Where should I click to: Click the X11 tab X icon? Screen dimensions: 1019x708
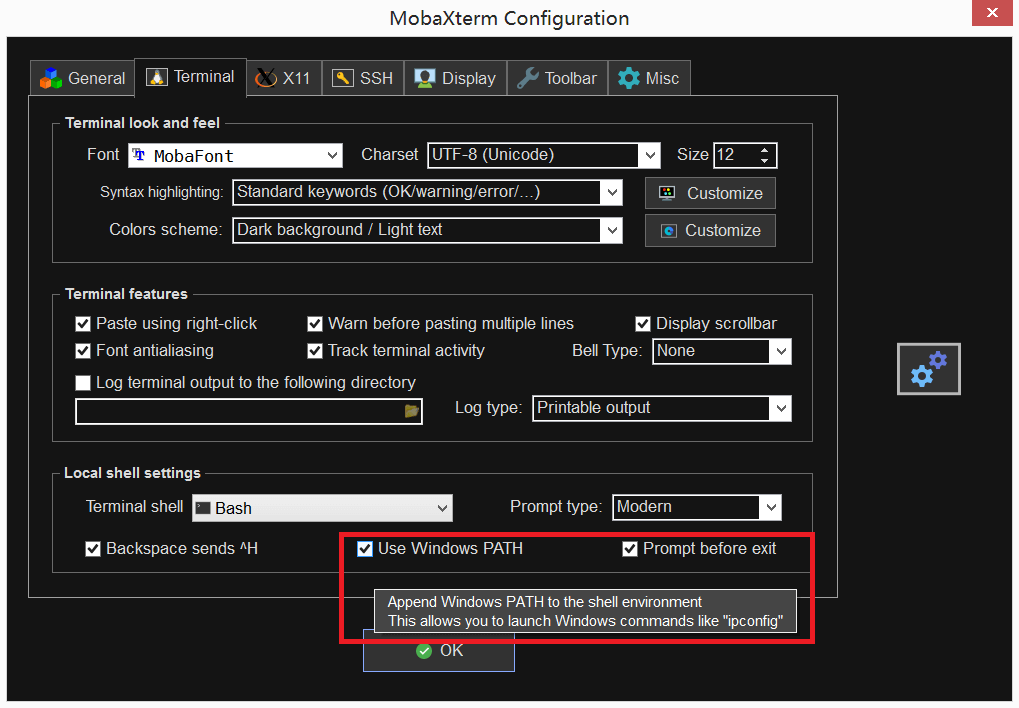click(x=266, y=78)
